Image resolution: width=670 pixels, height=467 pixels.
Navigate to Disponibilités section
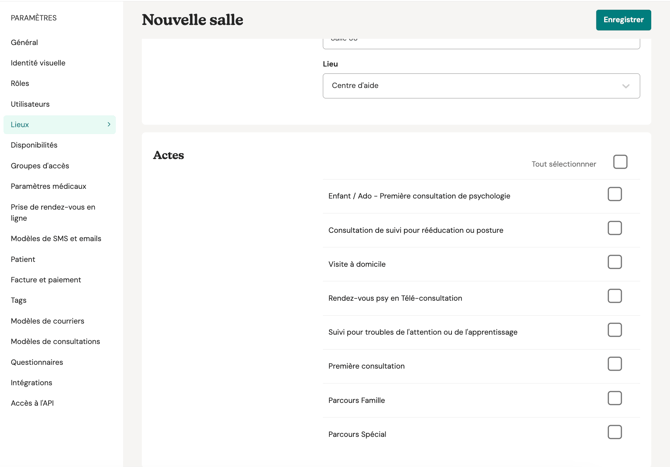point(34,145)
